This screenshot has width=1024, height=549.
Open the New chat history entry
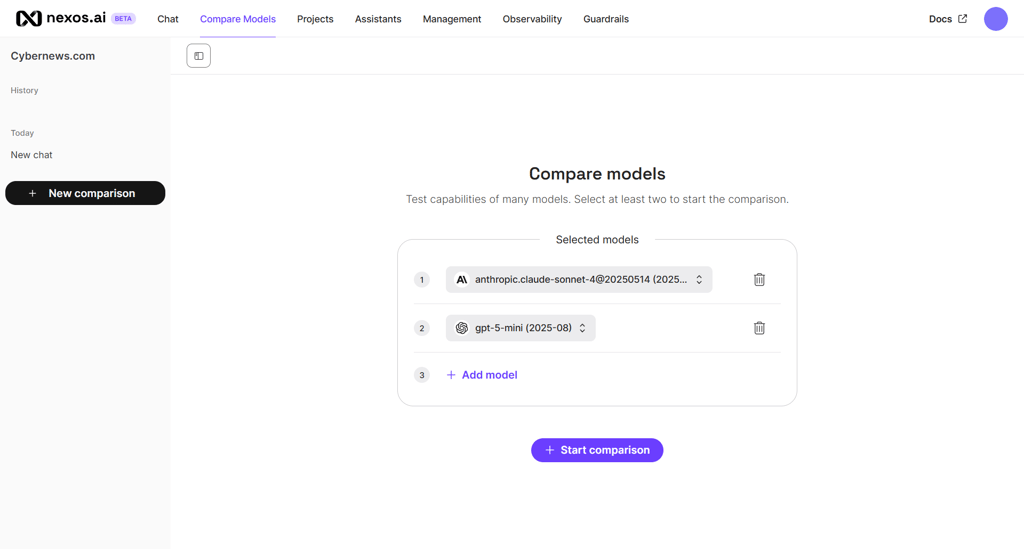(31, 155)
